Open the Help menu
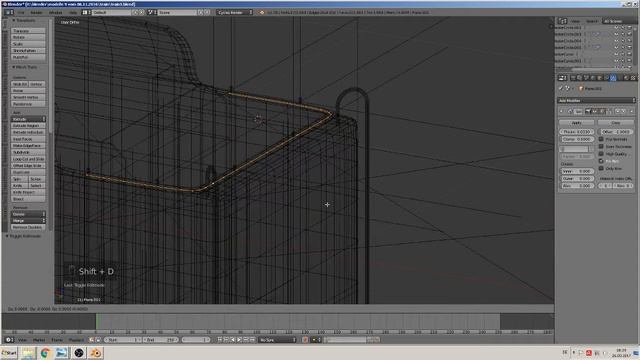The image size is (640, 360). pyautogui.click(x=73, y=12)
